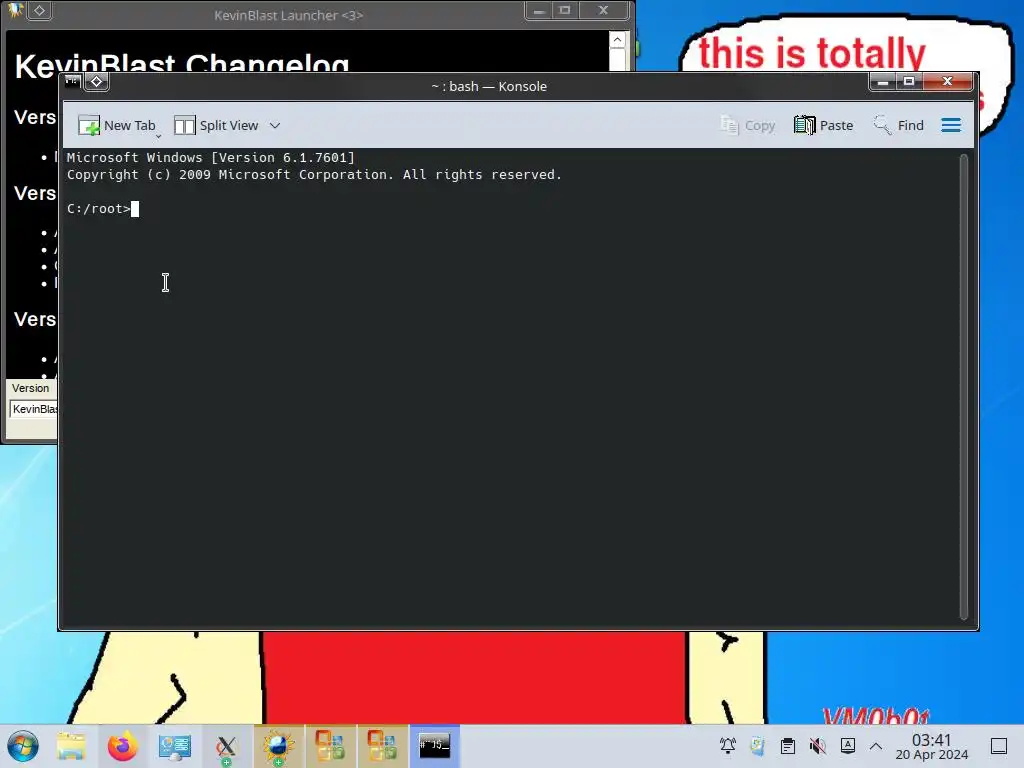Open the X application taskbar icon
Image resolution: width=1024 pixels, height=768 pixels.
point(226,746)
